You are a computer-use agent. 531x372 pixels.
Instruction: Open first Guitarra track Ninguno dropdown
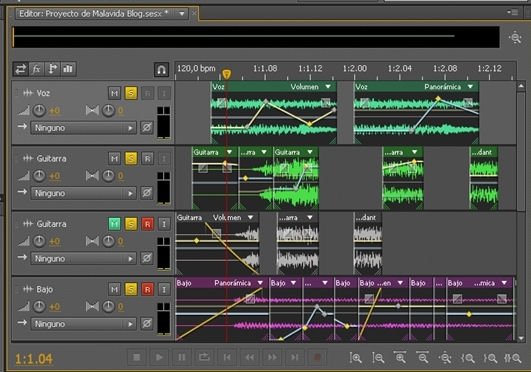click(x=84, y=193)
